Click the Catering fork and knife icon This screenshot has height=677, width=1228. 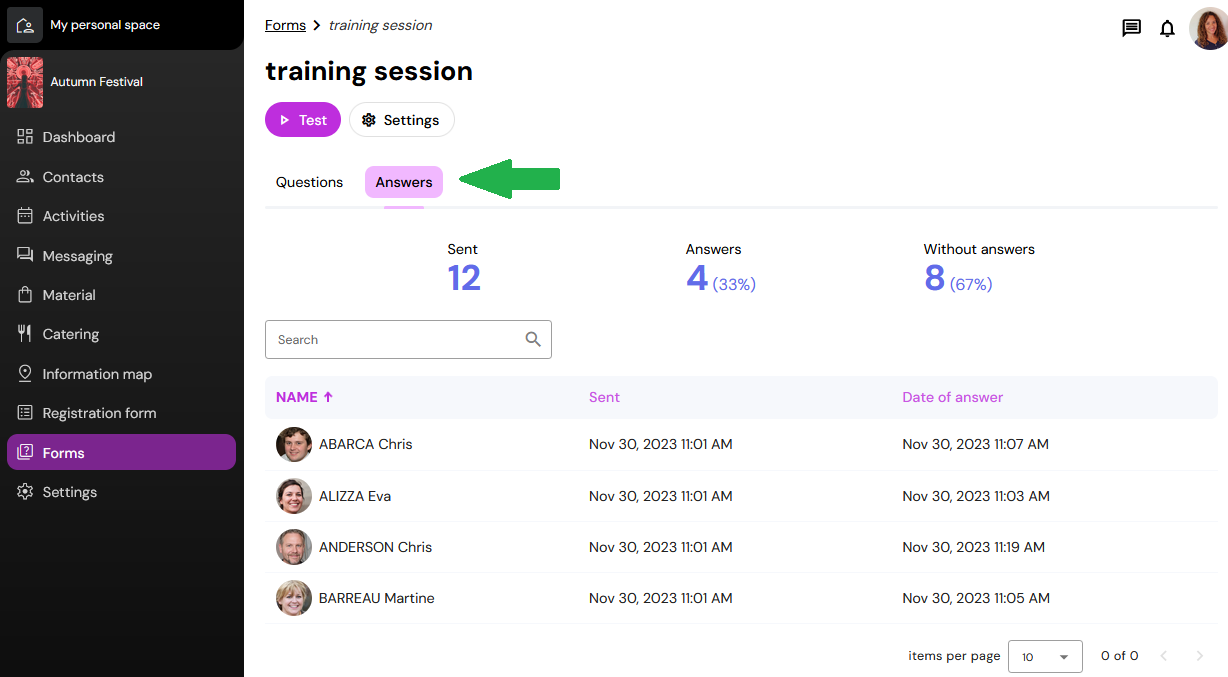[25, 334]
